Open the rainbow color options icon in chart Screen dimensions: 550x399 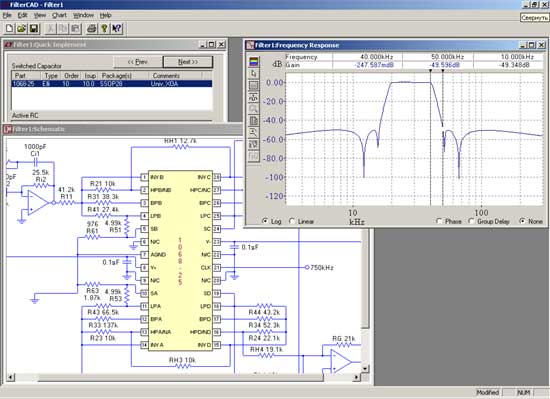pyautogui.click(x=254, y=62)
